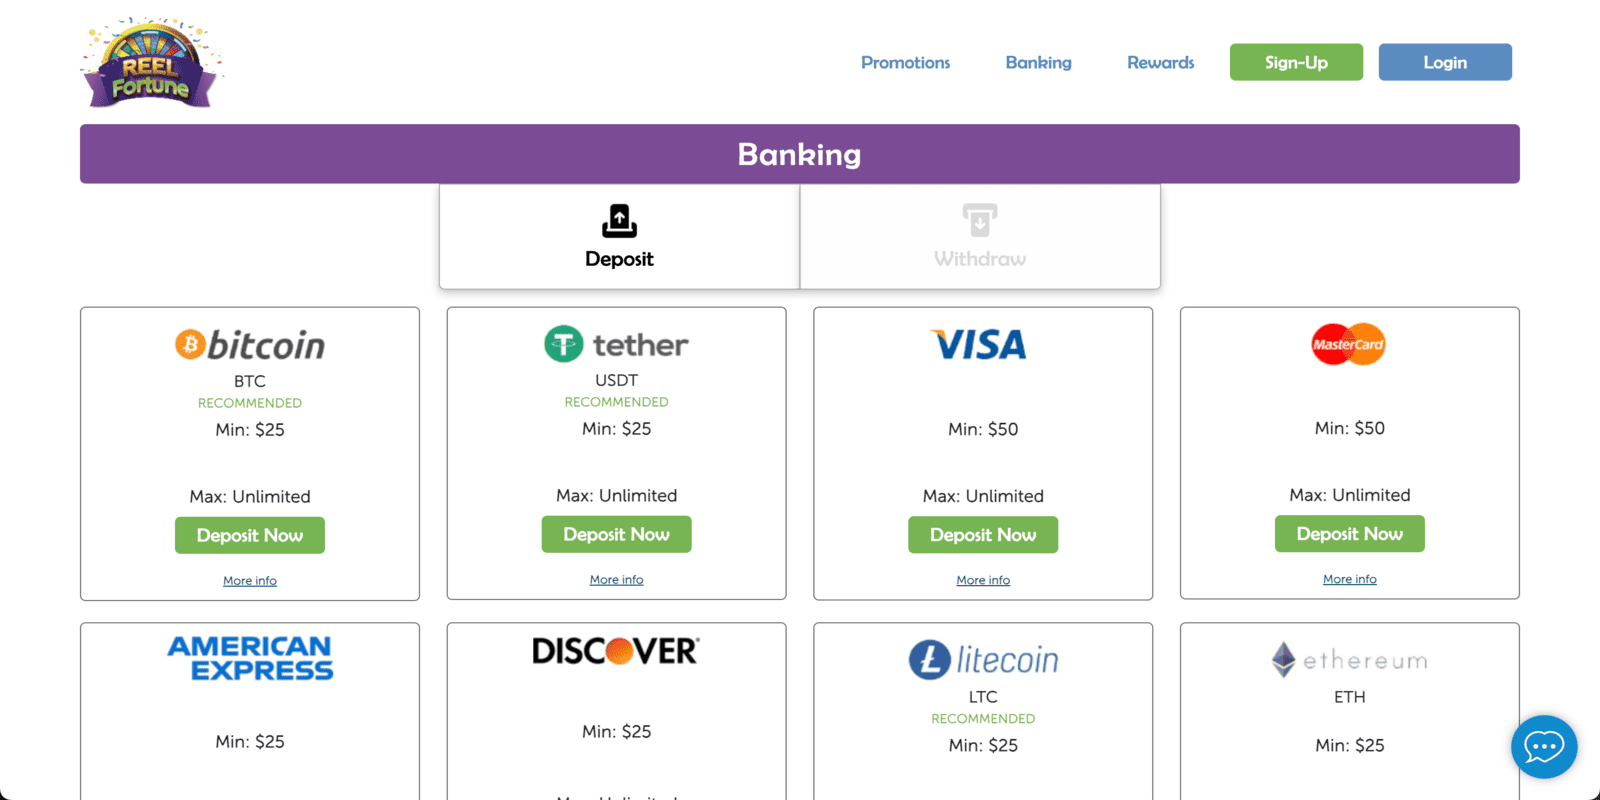Open the live chat bubble
This screenshot has height=800, width=1600.
(1543, 746)
